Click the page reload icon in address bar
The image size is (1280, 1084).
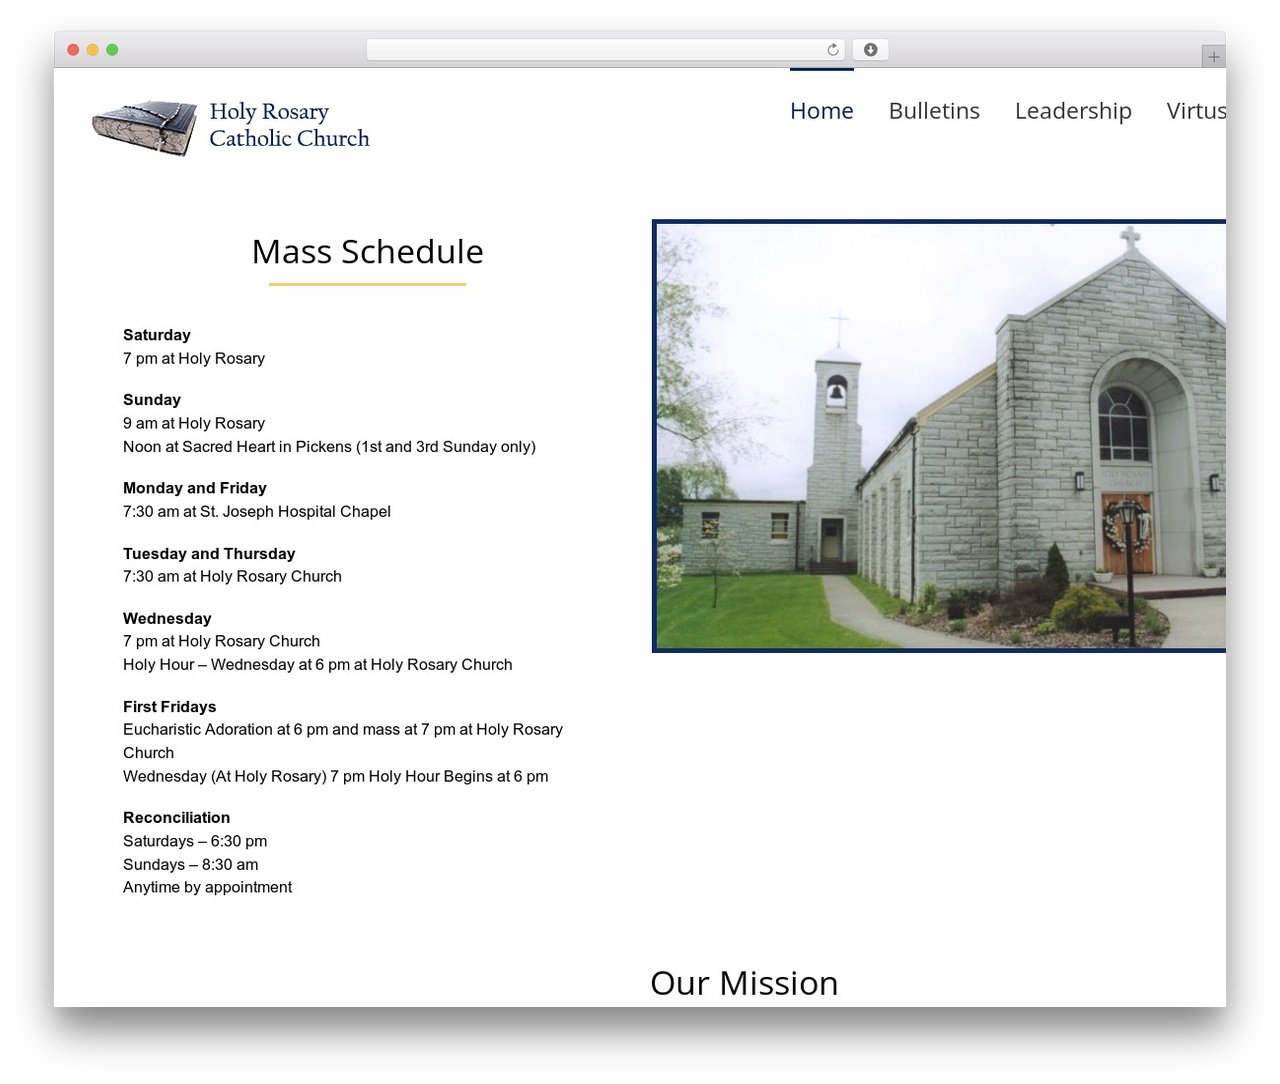832,50
